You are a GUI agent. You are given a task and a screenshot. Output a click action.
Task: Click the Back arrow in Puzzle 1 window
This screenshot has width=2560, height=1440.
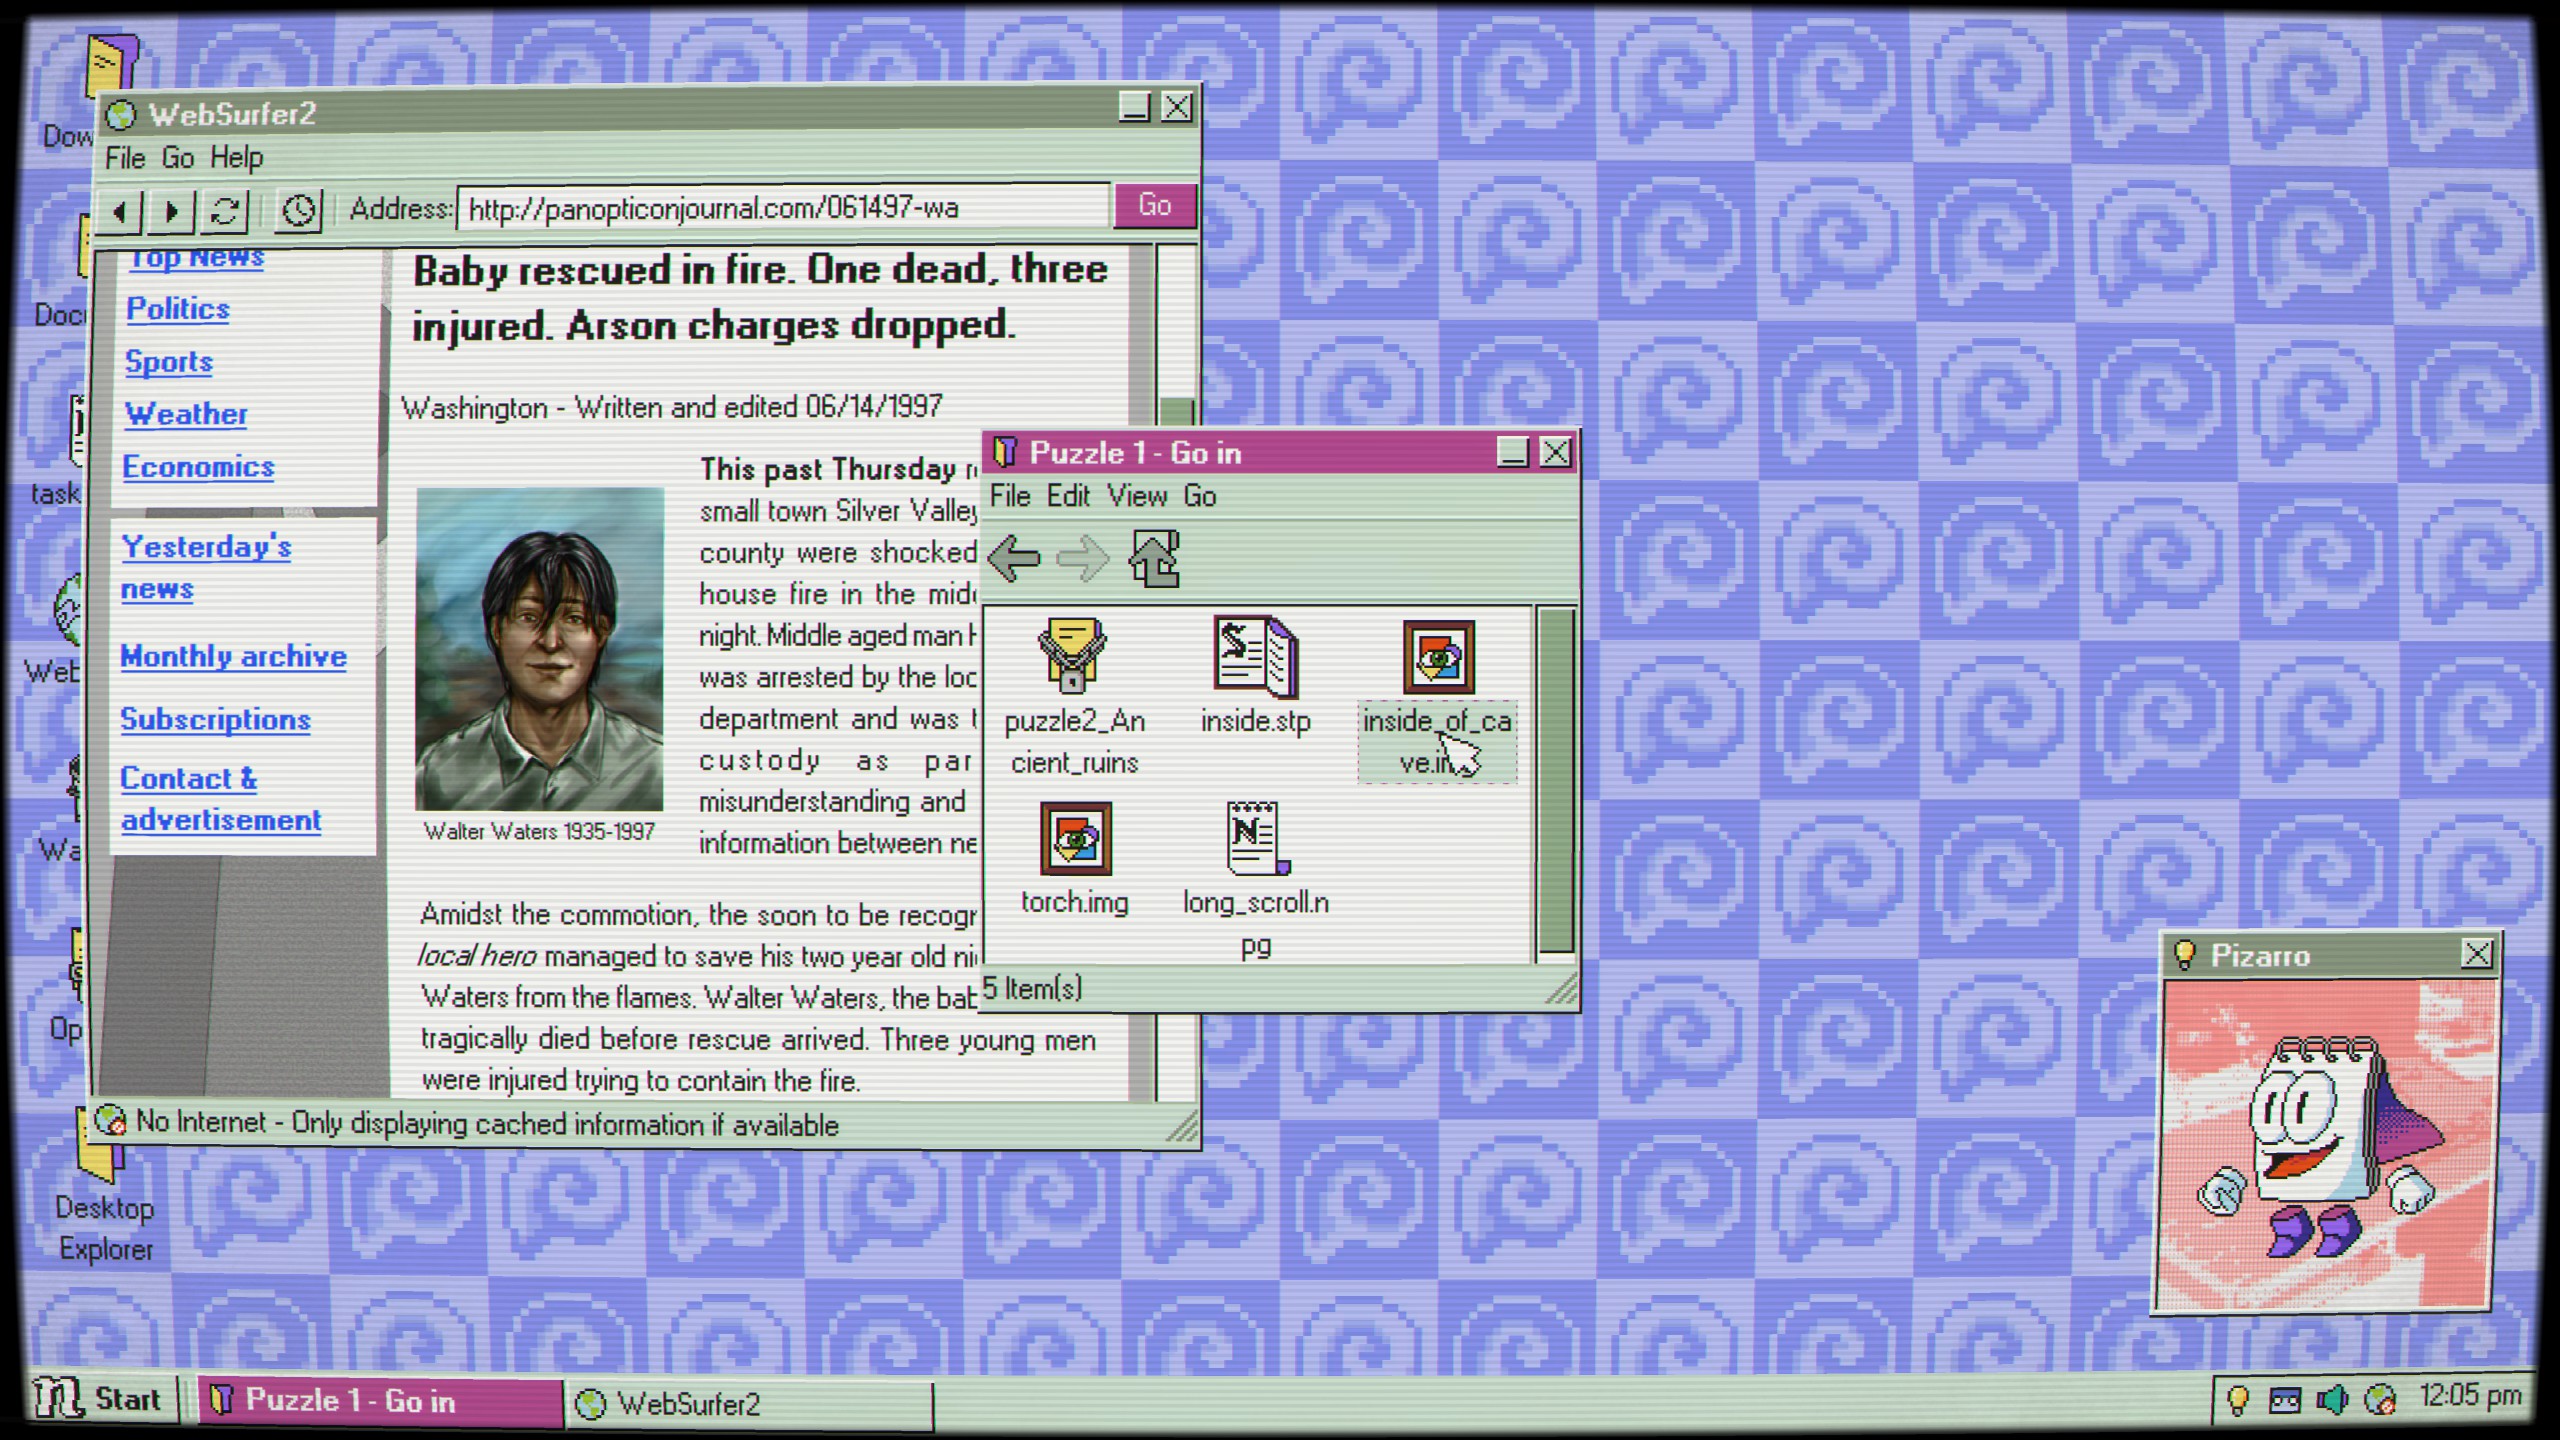pos(1013,557)
